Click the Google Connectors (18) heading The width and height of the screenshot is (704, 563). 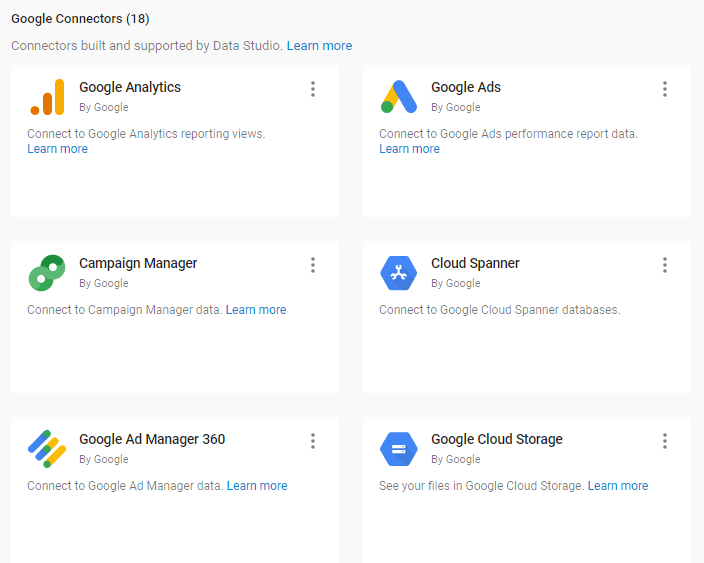80,19
